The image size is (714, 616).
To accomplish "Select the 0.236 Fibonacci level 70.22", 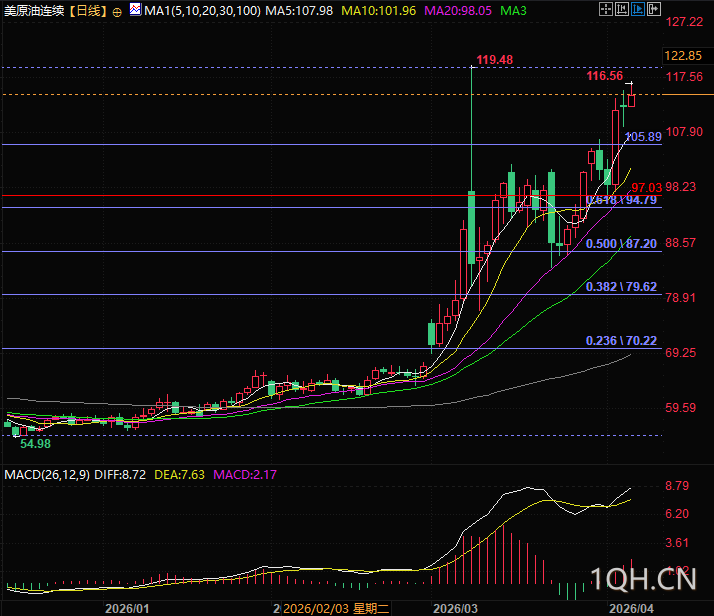I will 622,341.
